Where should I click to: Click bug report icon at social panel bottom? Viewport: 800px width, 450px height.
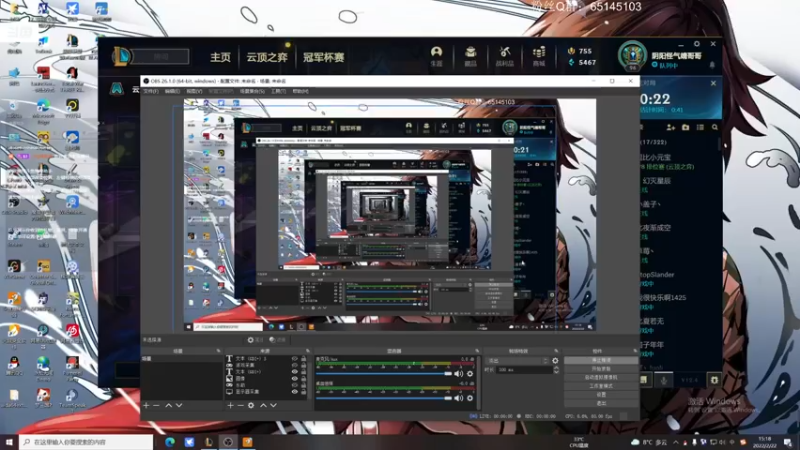coord(714,380)
